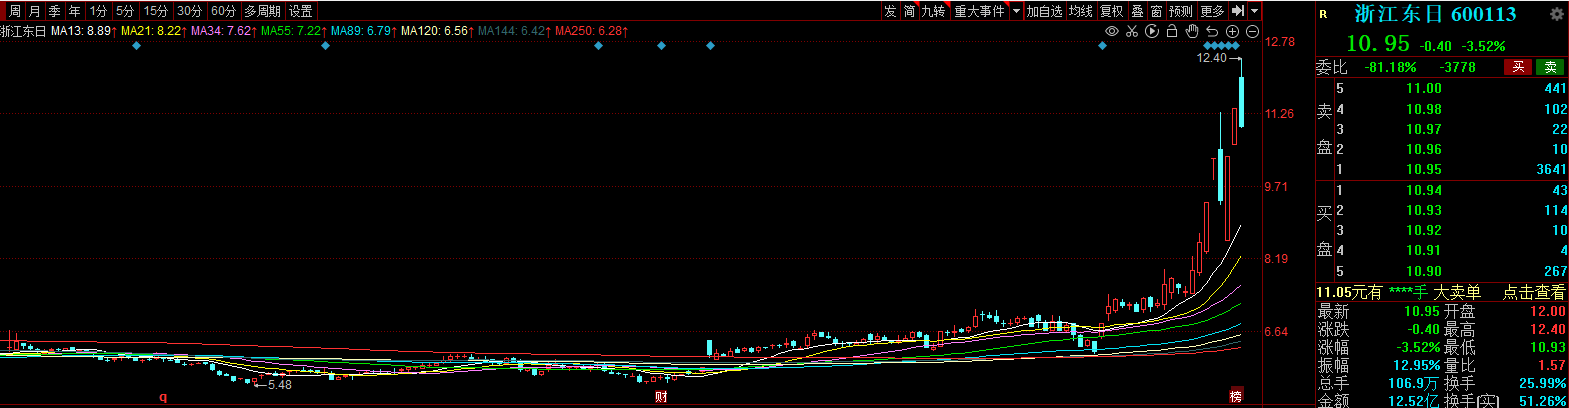The height and width of the screenshot is (408, 1569).
Task: Click the 12.40 high price label
Action: pyautogui.click(x=1211, y=58)
